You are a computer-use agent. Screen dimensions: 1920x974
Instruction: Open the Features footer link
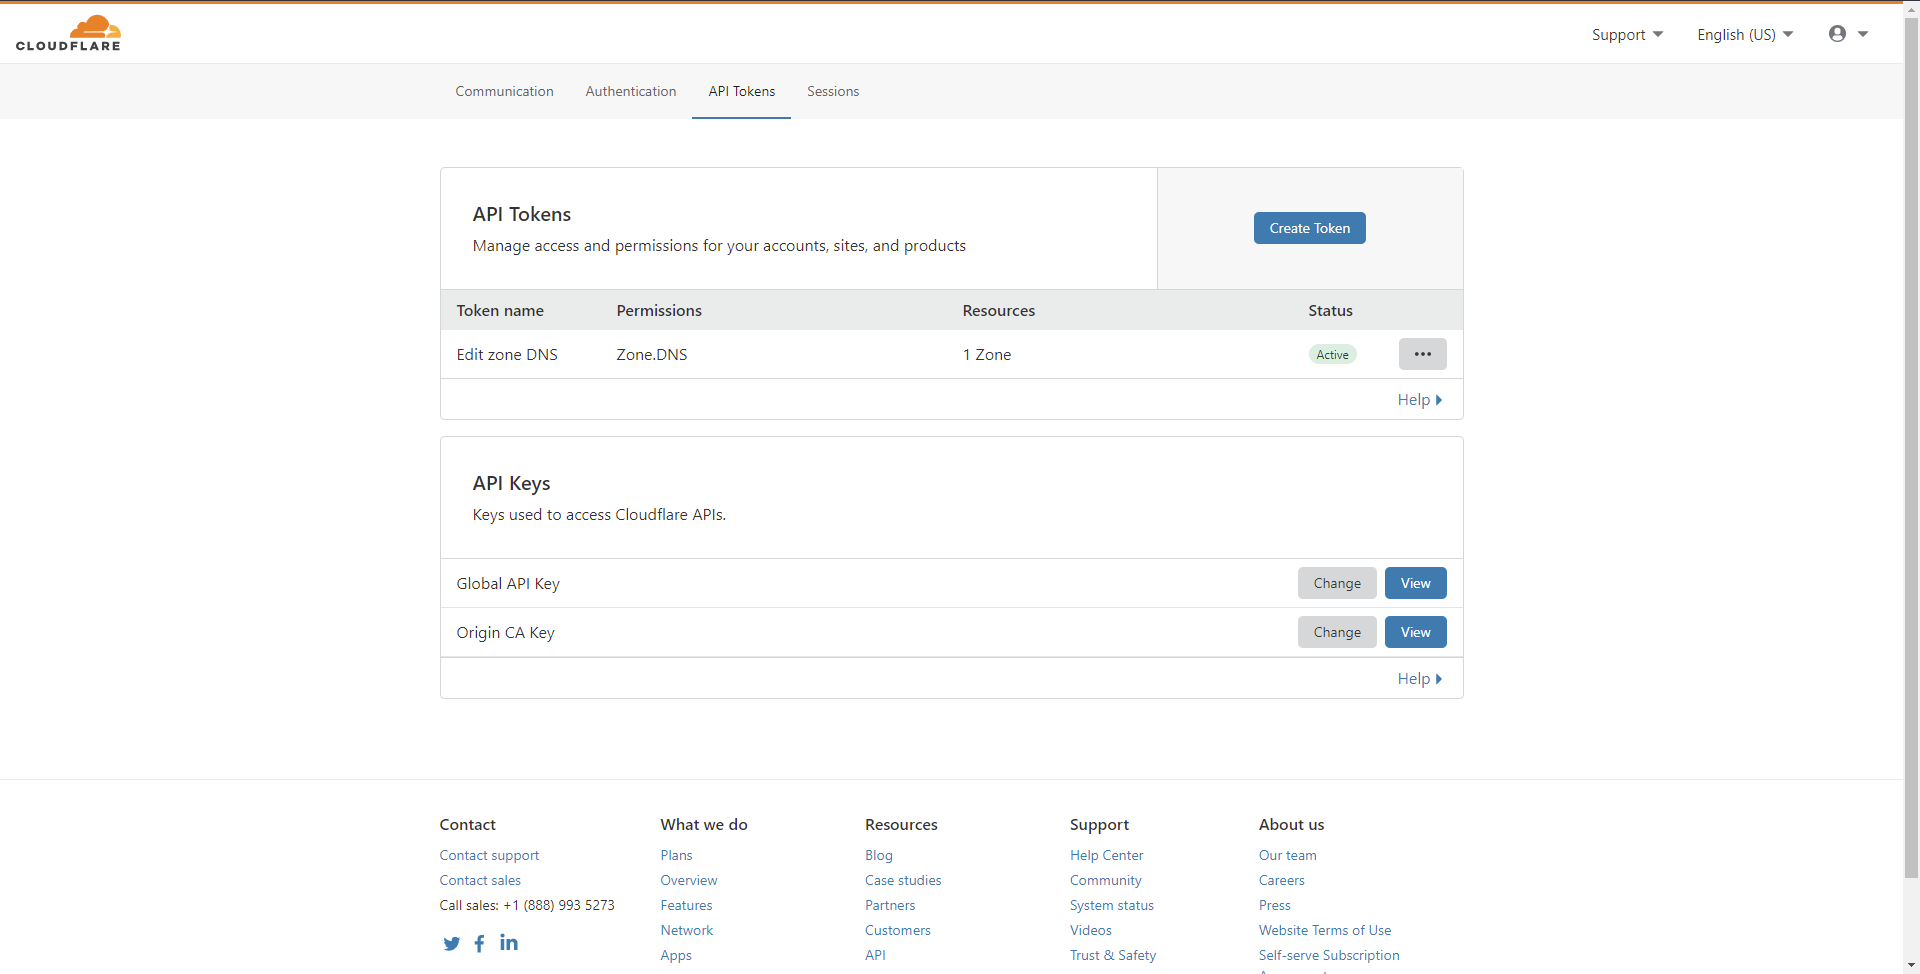[x=686, y=905]
